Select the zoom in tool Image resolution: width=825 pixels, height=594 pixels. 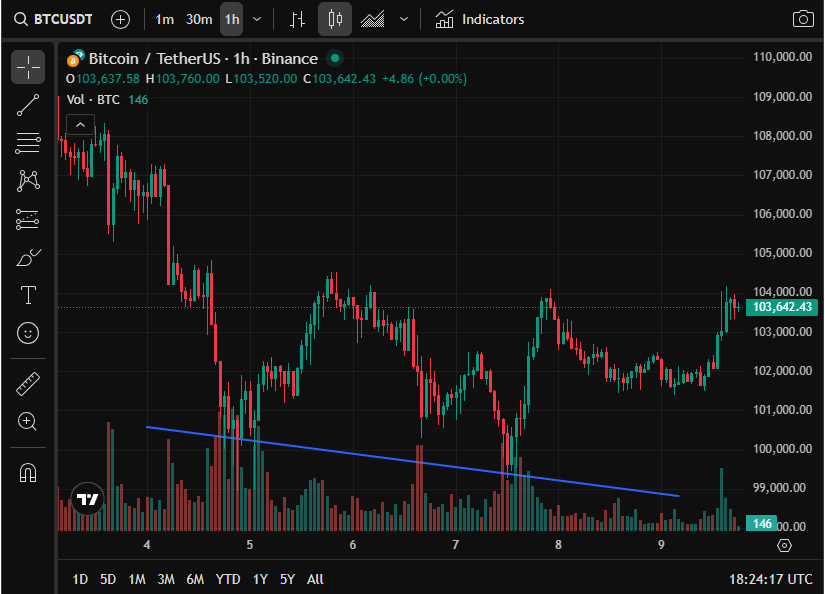click(x=28, y=421)
